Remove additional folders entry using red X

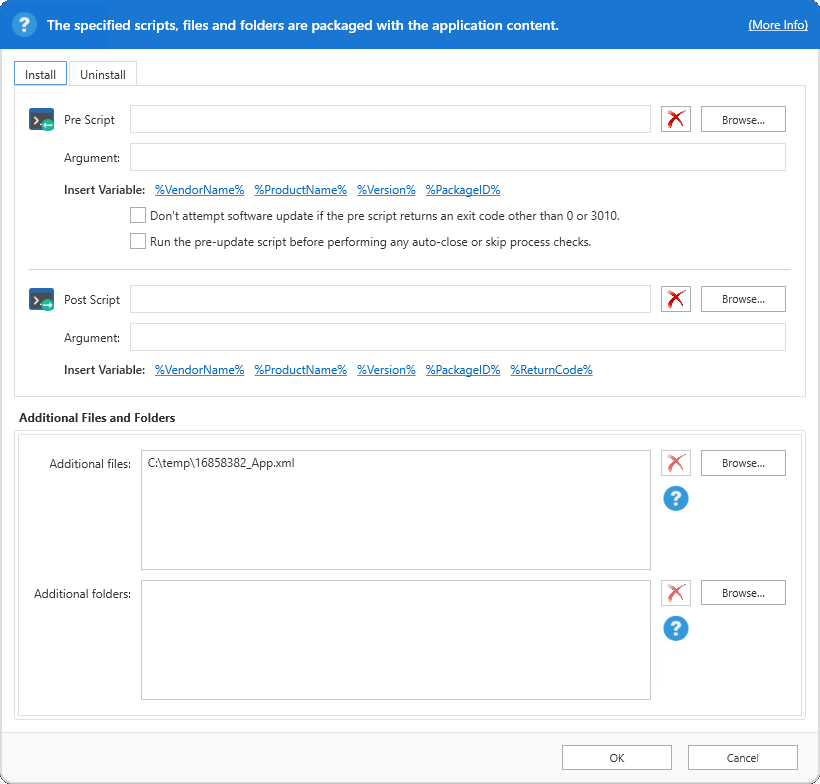[x=675, y=592]
